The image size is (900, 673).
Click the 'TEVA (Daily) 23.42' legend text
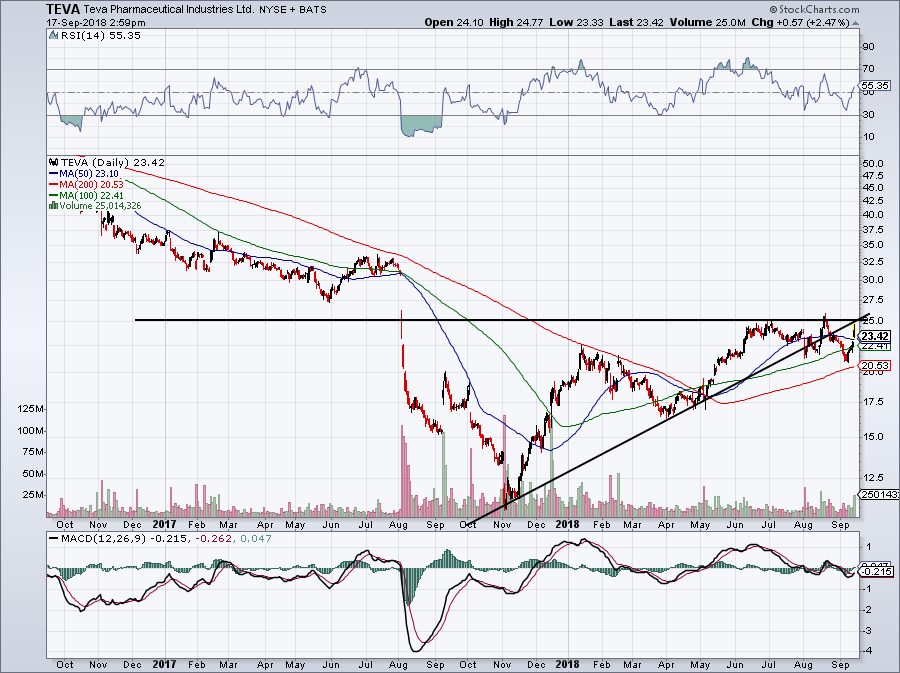coord(113,162)
